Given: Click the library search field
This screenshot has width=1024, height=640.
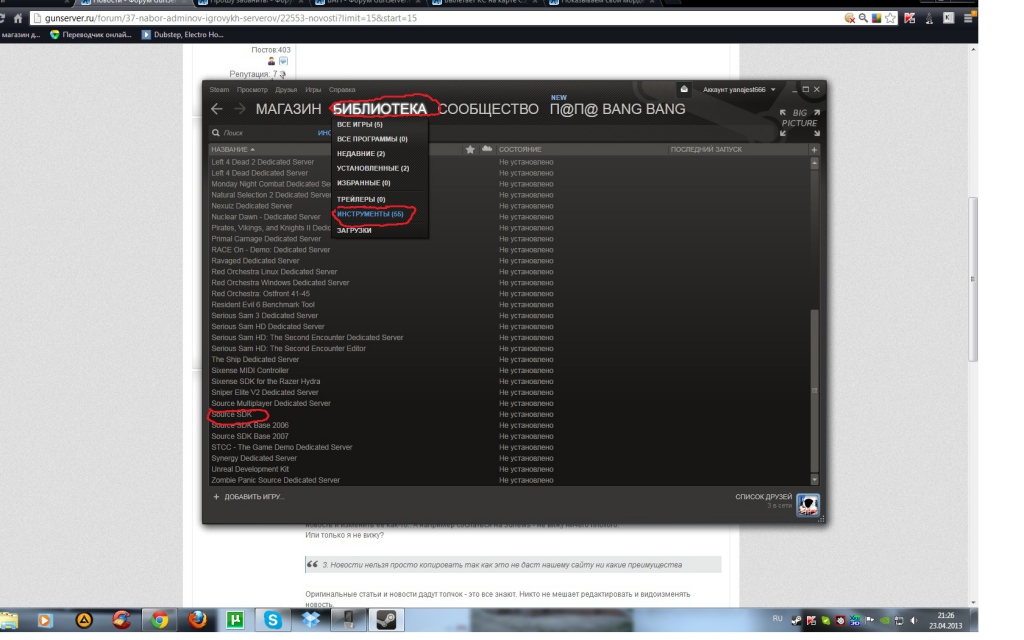Looking at the screenshot, I should point(265,133).
